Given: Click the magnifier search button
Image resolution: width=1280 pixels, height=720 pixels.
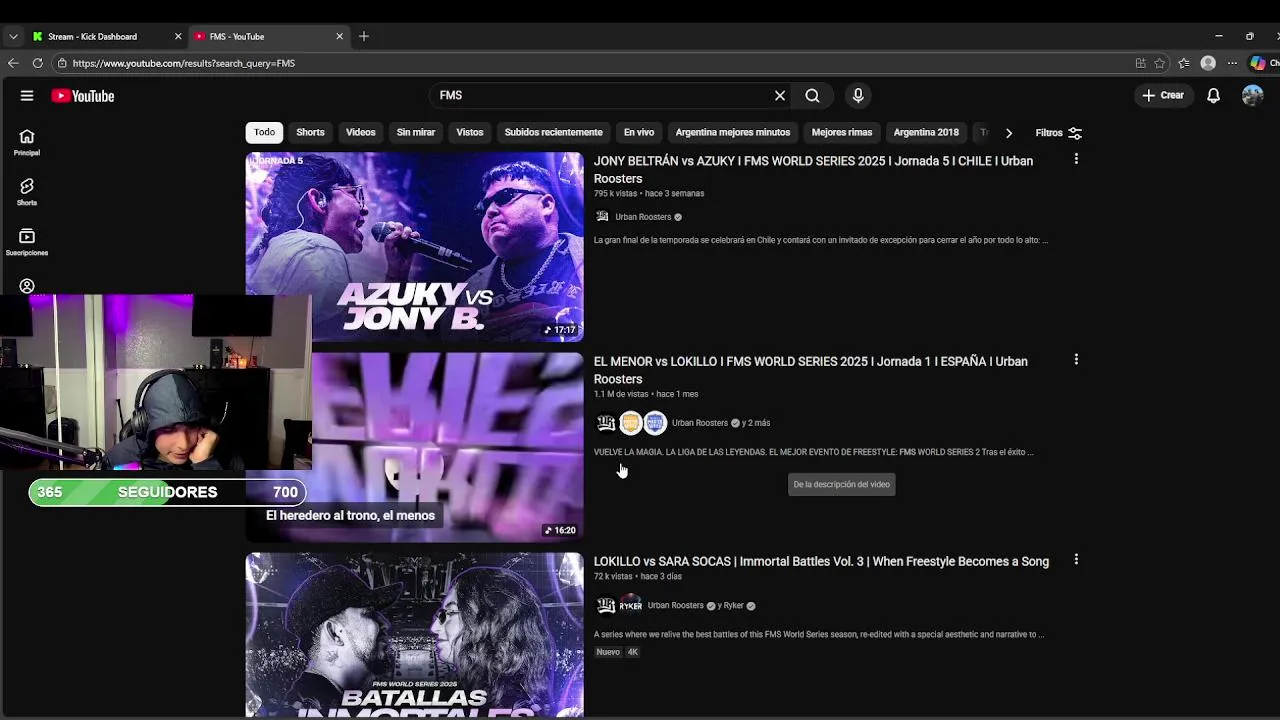Looking at the screenshot, I should click(x=812, y=95).
